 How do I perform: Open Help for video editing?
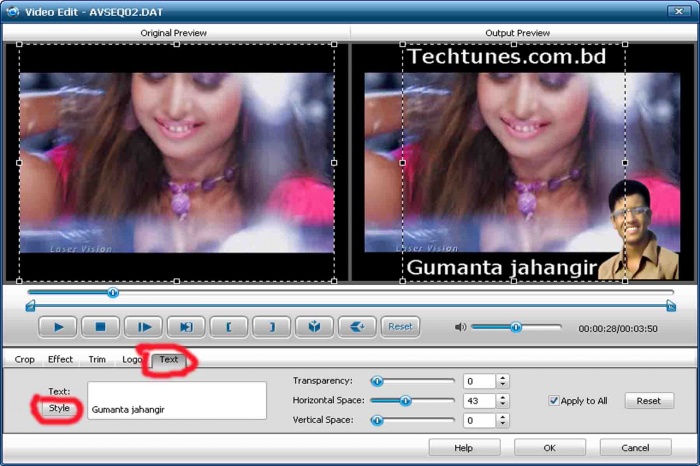(x=463, y=448)
